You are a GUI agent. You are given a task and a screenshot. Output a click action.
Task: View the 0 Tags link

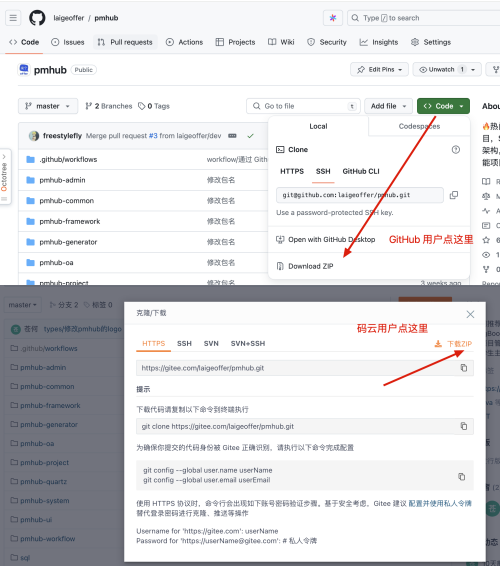(x=154, y=106)
